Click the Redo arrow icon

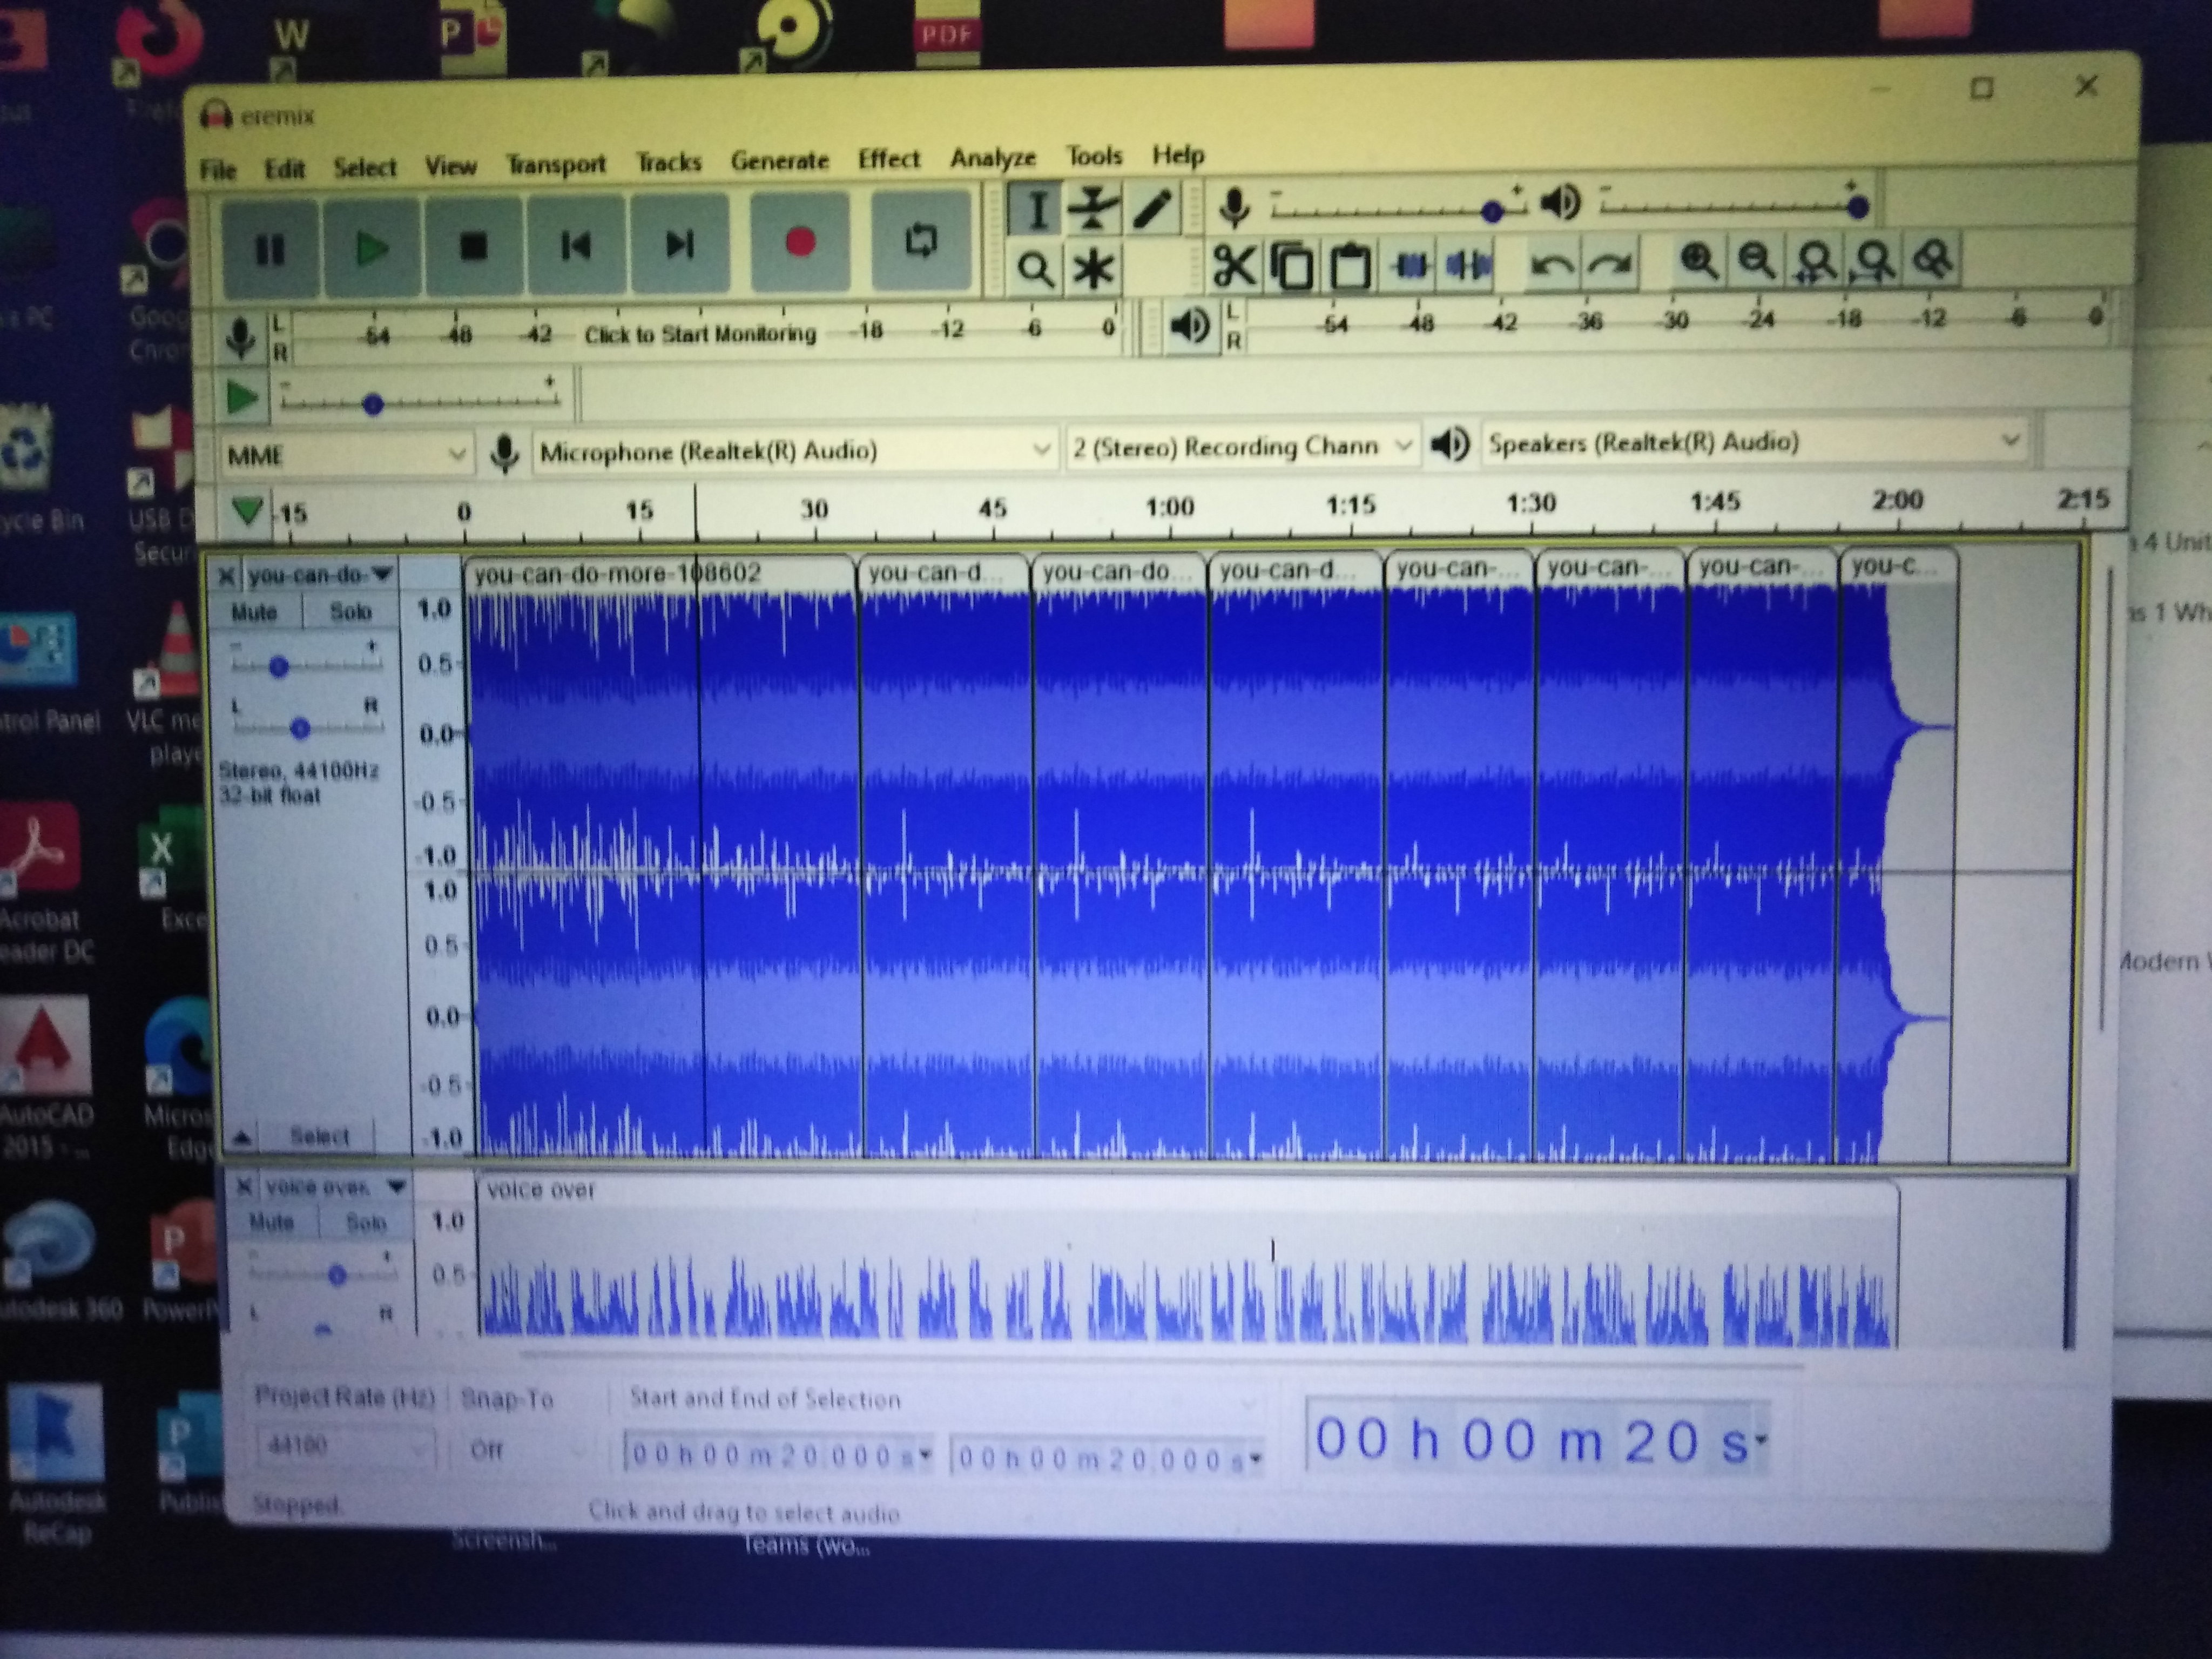[x=1609, y=264]
